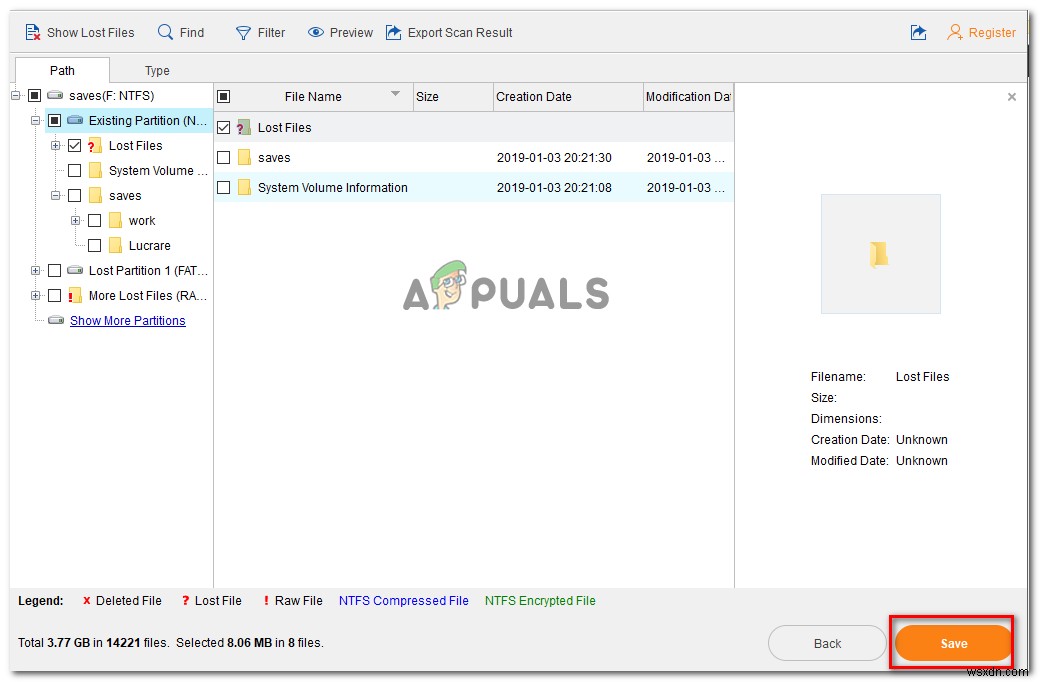
Task: Click System Volume Information folder icon in list
Action: pyautogui.click(x=244, y=187)
